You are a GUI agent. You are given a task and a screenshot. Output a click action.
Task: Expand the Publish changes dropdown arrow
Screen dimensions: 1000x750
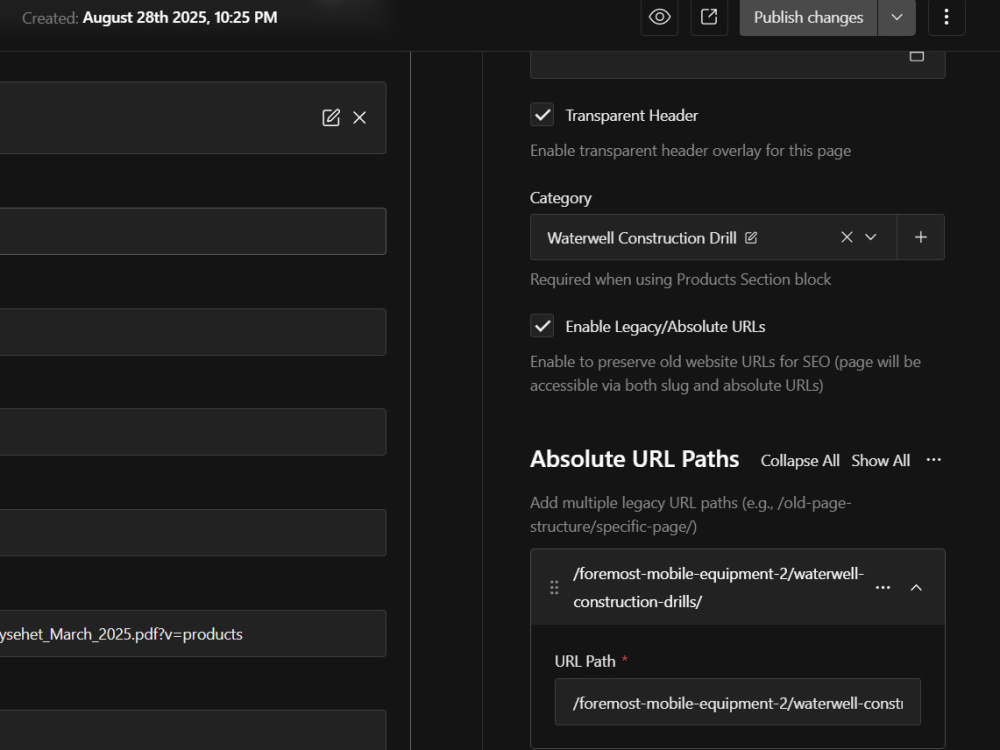click(897, 17)
